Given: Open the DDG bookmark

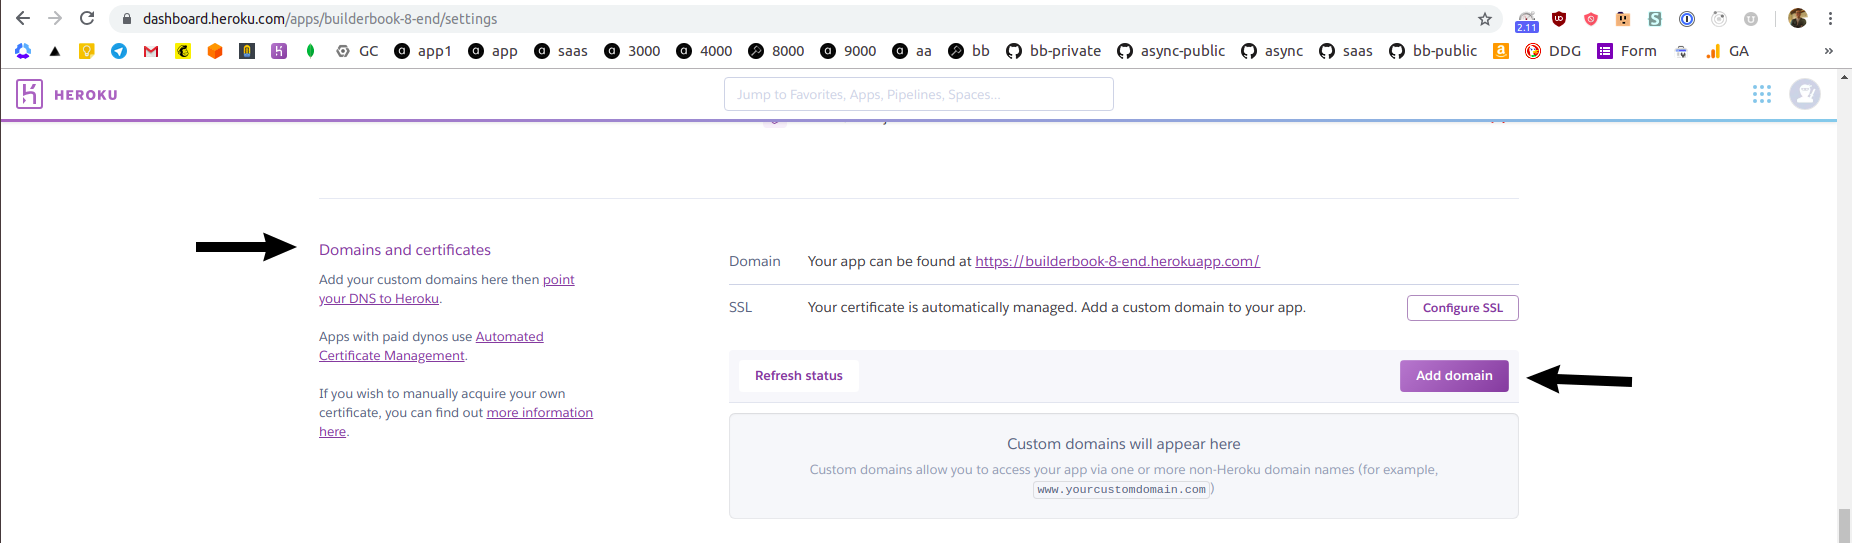Looking at the screenshot, I should click(1553, 51).
